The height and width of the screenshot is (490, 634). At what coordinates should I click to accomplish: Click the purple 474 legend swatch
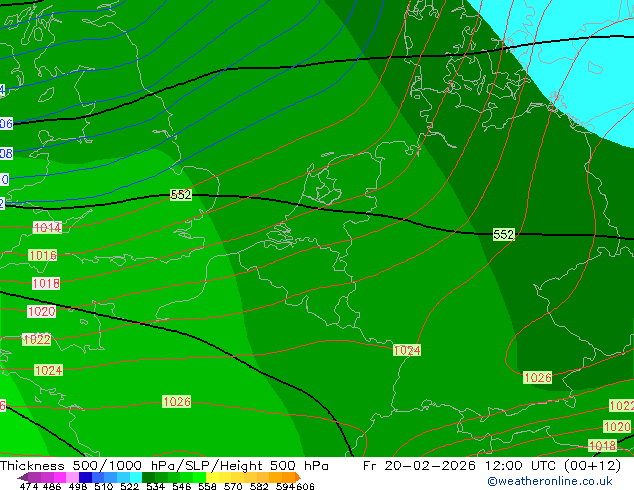[x=34, y=477]
